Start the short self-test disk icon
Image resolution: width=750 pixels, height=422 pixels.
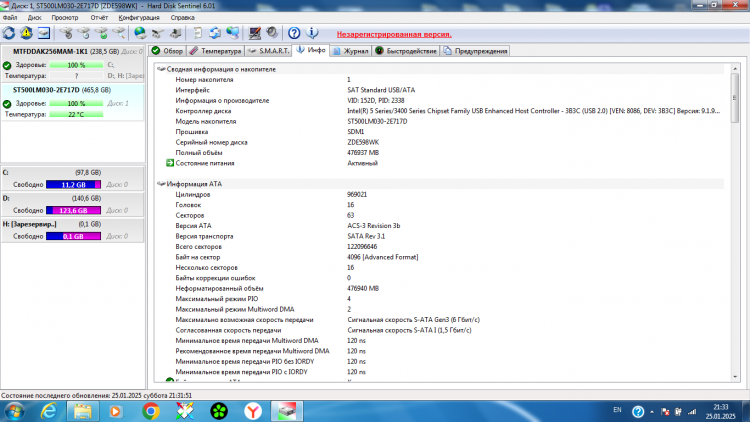click(66, 33)
